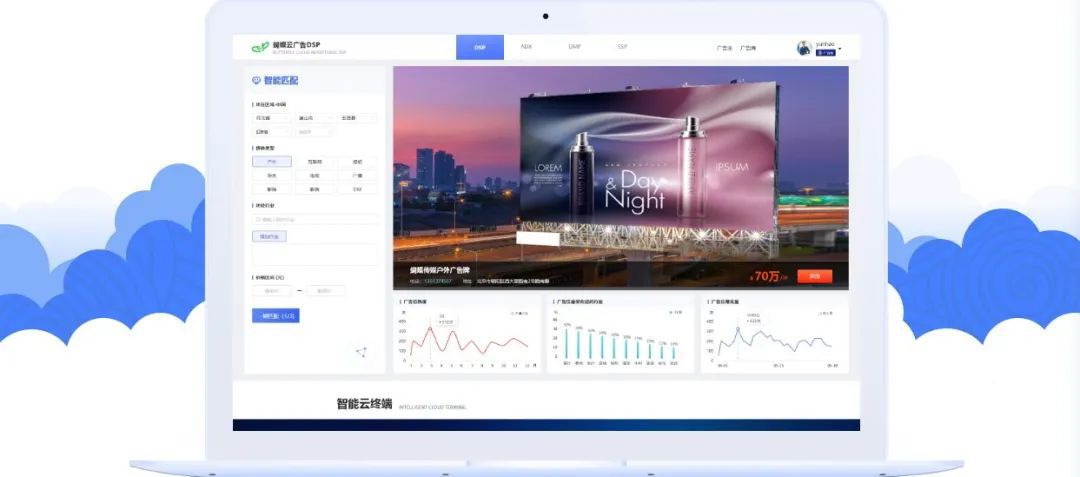This screenshot has height=477, width=1080.
Task: Switch to the DSP tab
Action: (480, 47)
